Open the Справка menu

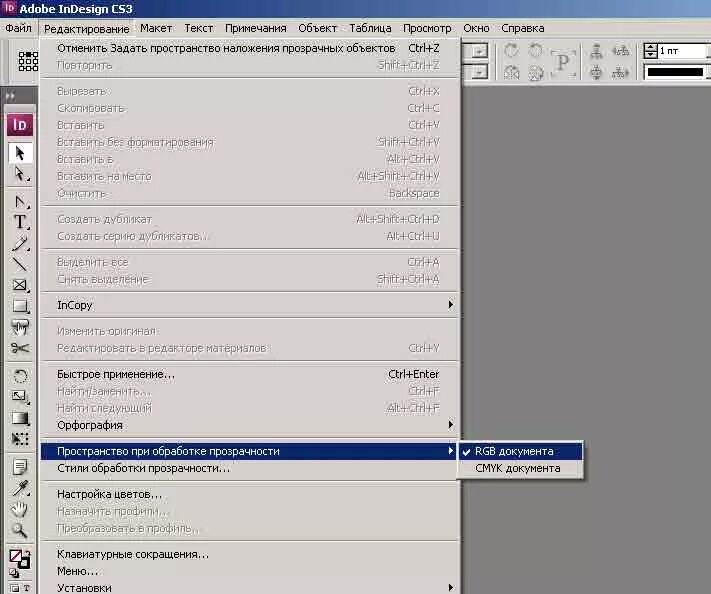point(522,28)
